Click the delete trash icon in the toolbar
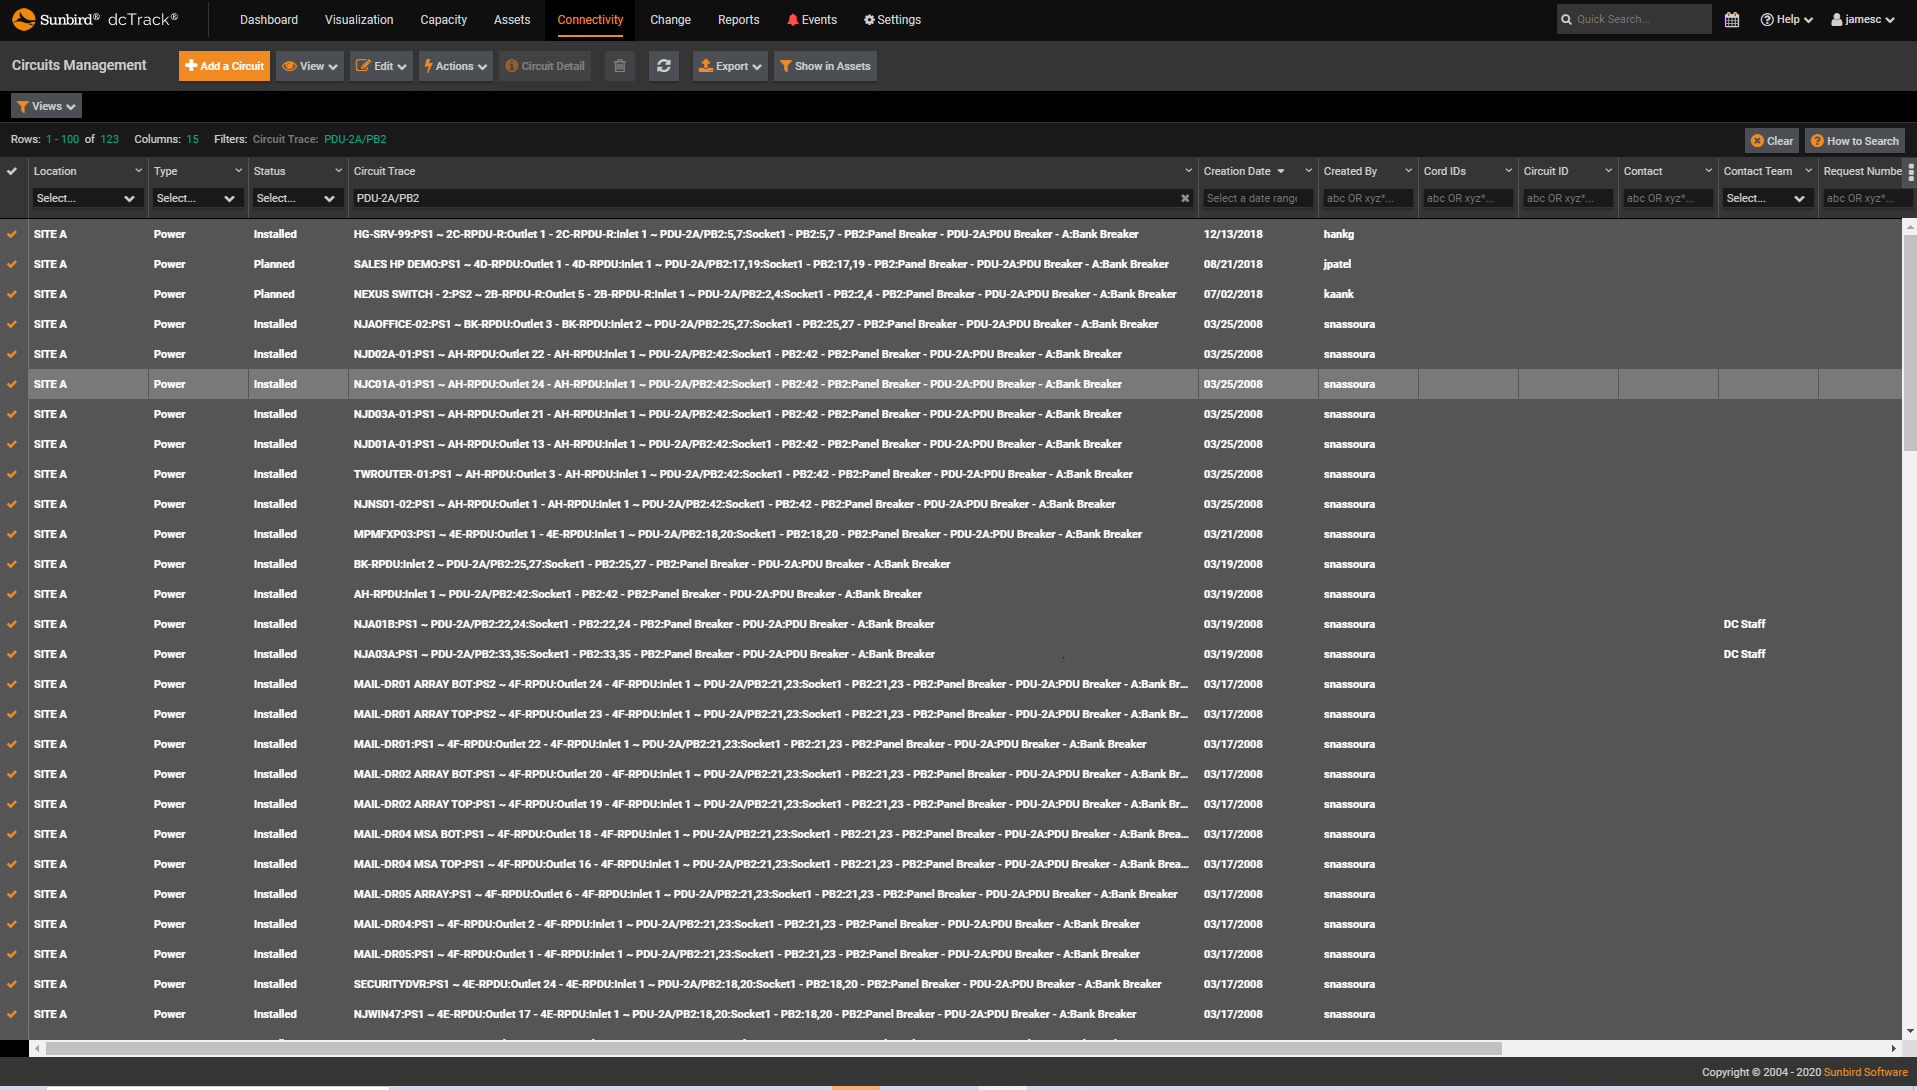Image resolution: width=1917 pixels, height=1090 pixels. tap(619, 65)
